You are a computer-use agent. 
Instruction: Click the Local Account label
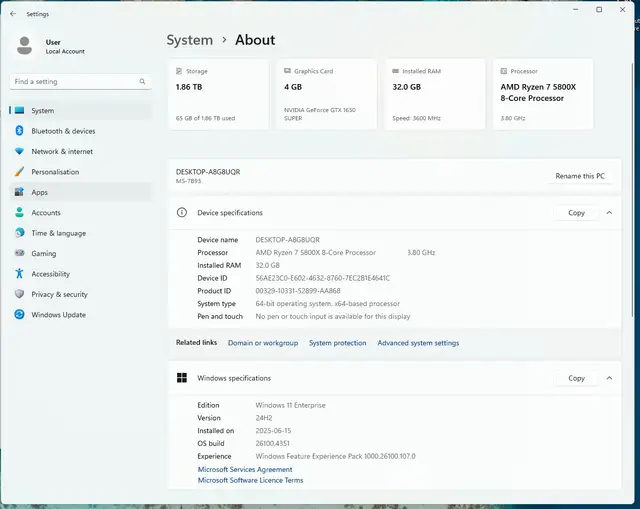pyautogui.click(x=65, y=51)
